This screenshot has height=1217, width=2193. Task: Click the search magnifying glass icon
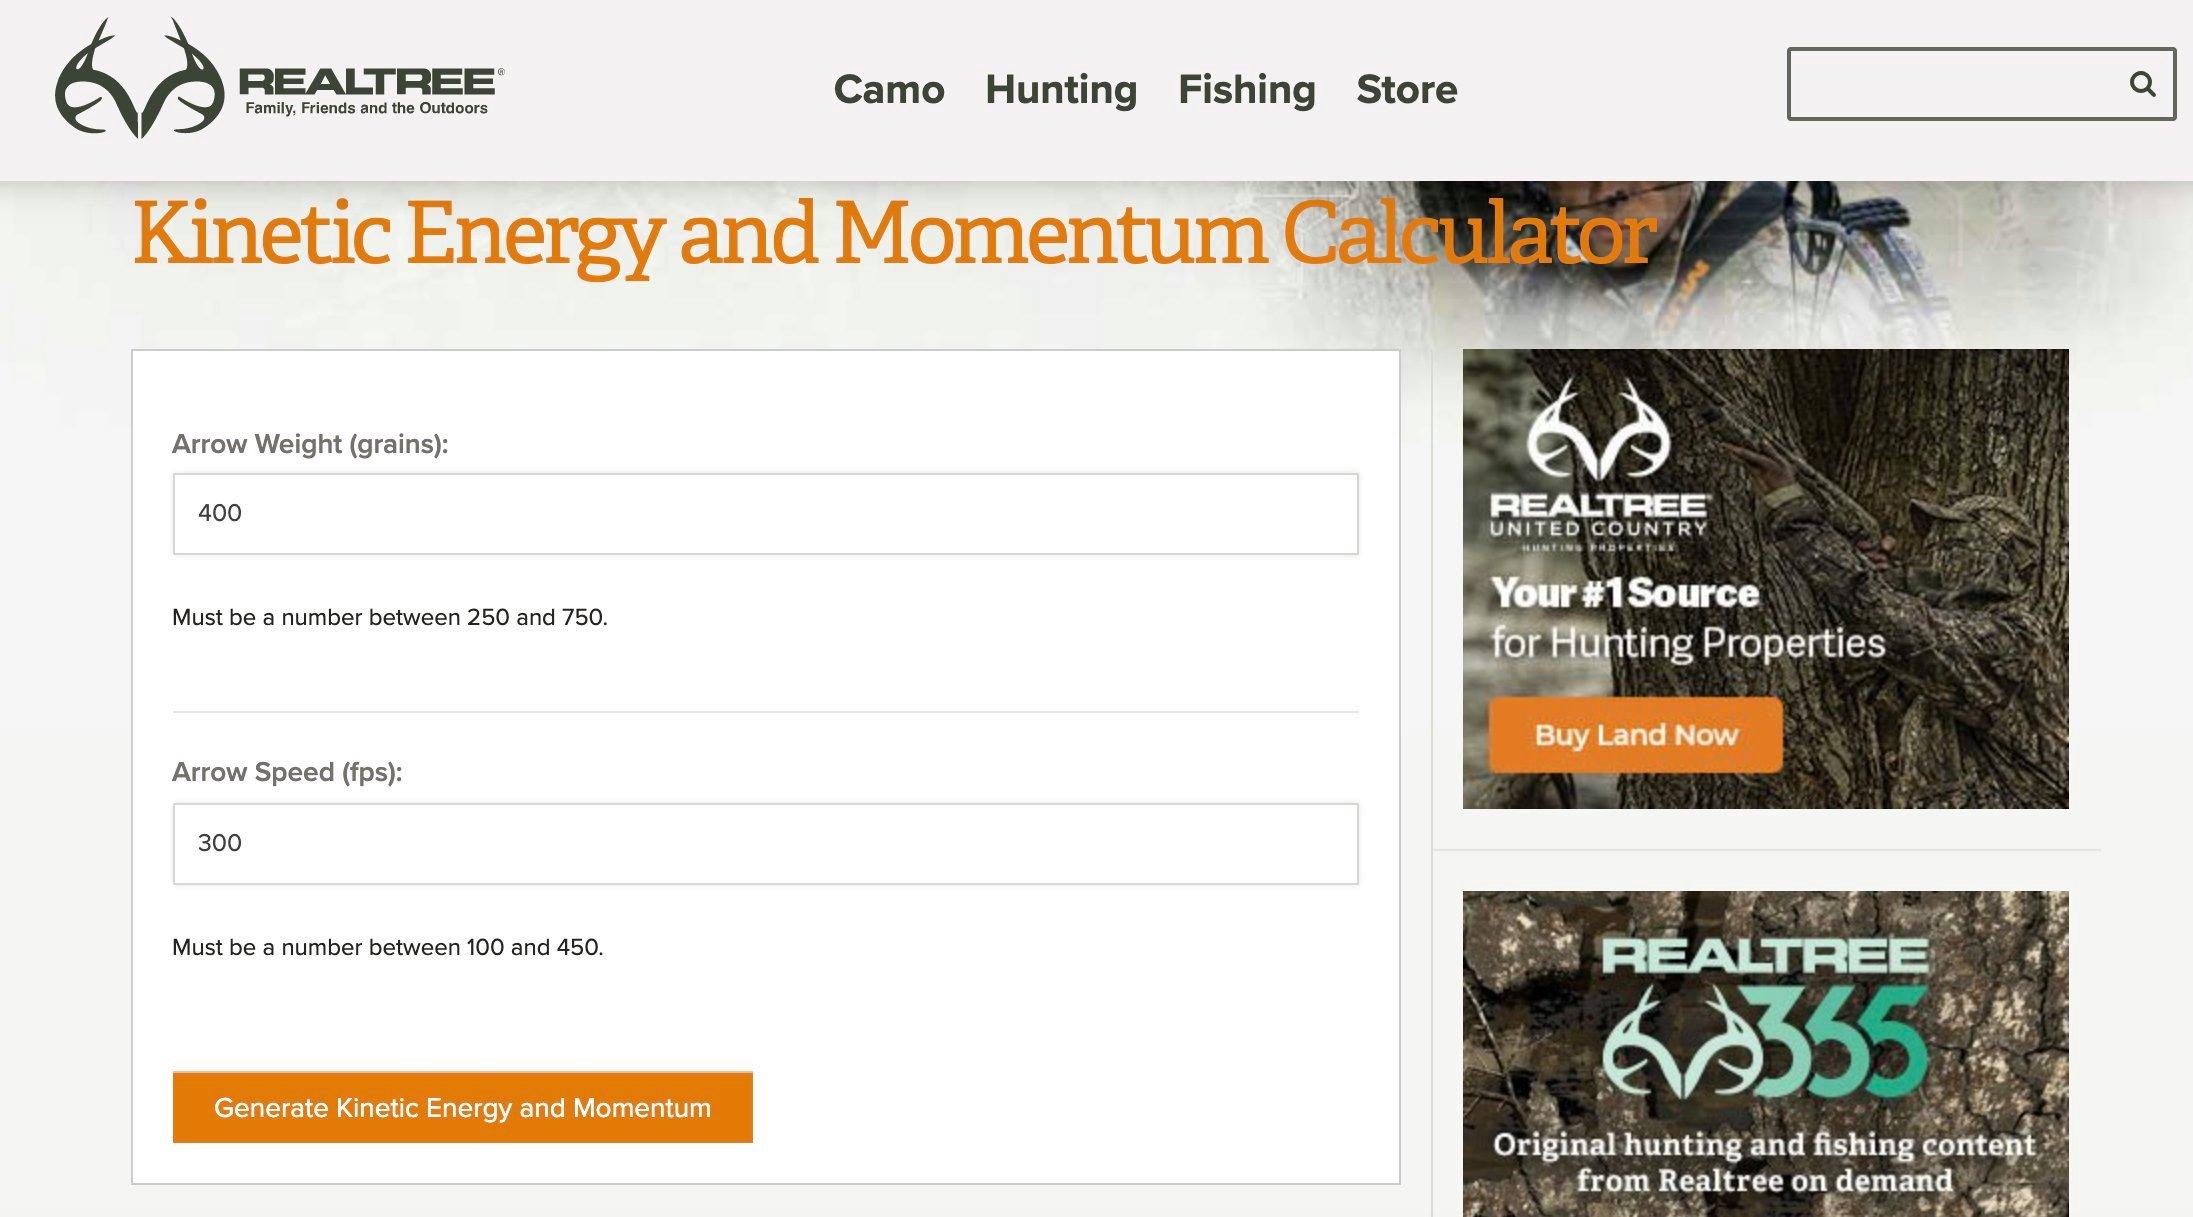(2144, 82)
